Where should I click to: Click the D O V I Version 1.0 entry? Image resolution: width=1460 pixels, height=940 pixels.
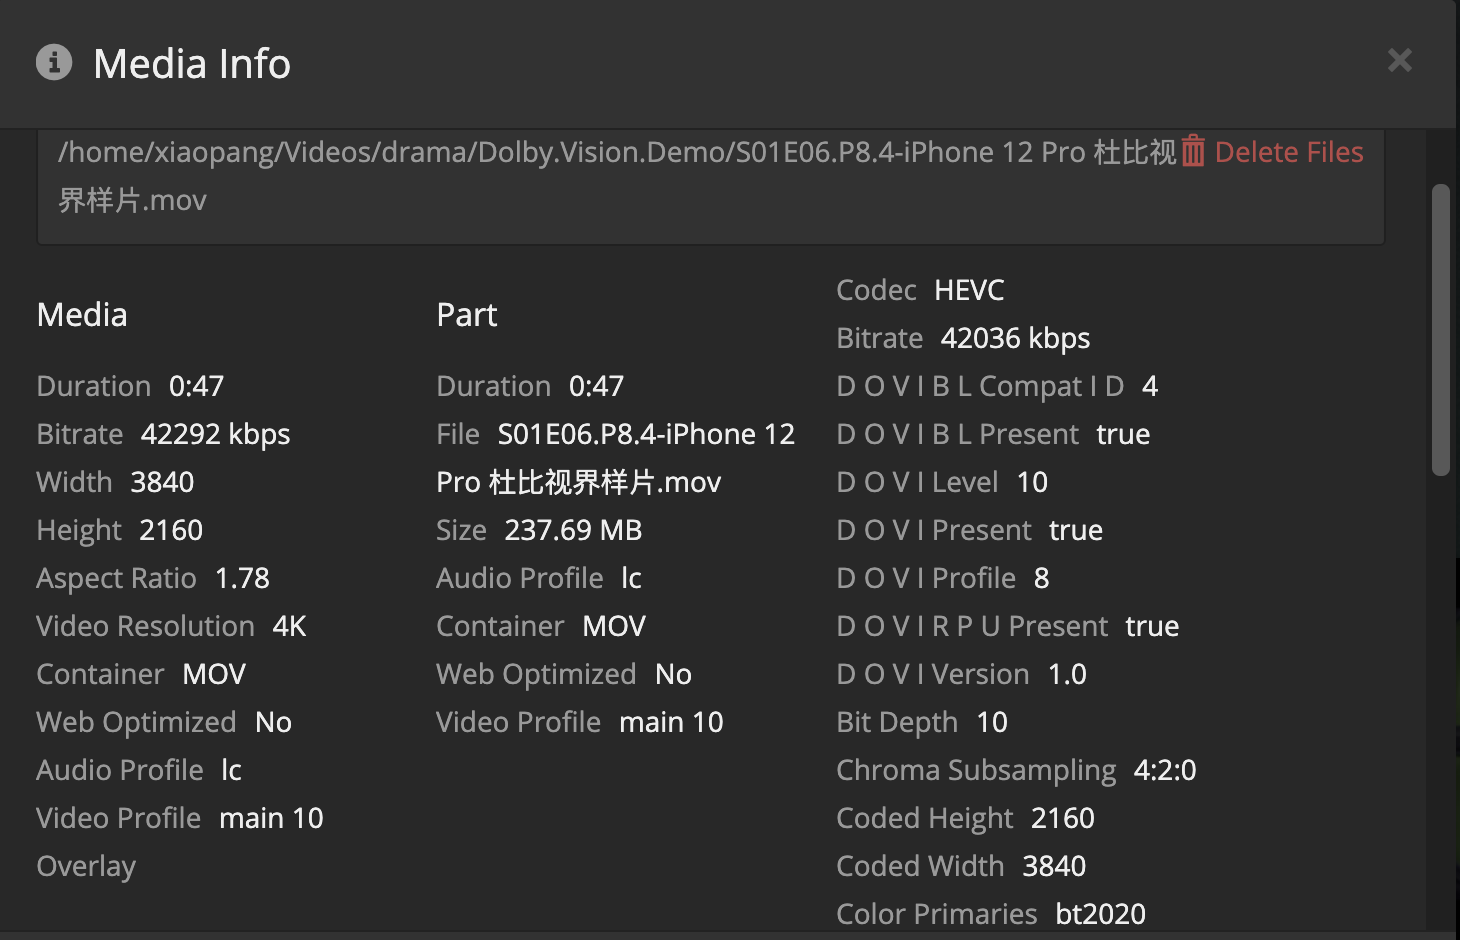pos(961,674)
